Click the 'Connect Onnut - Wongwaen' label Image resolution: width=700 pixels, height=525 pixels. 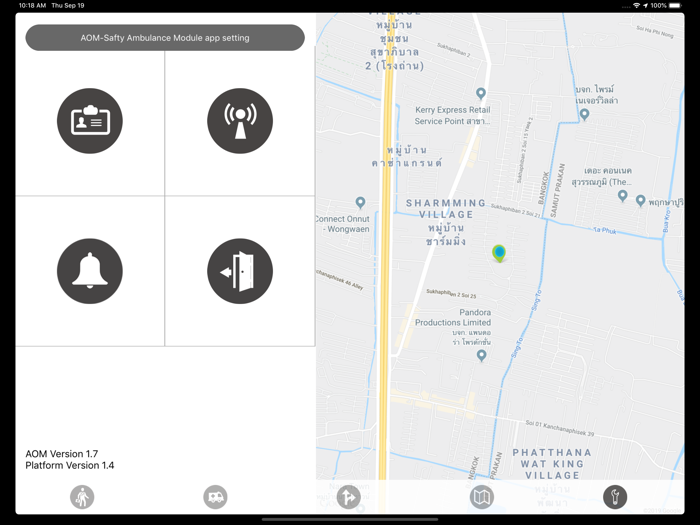342,224
